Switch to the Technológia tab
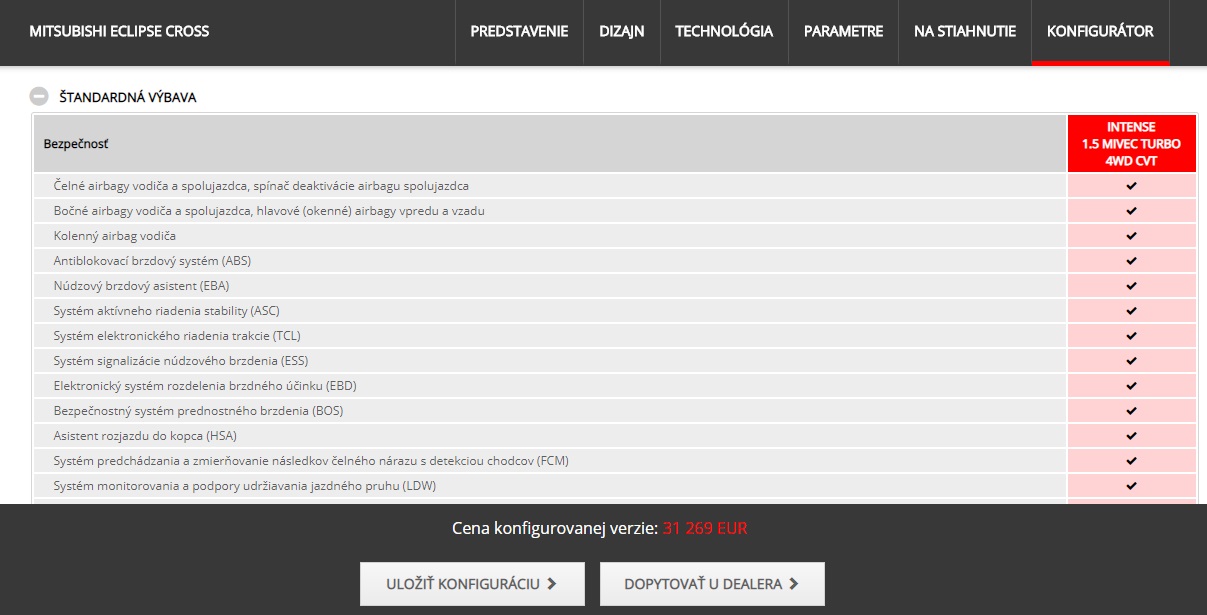 tap(724, 31)
